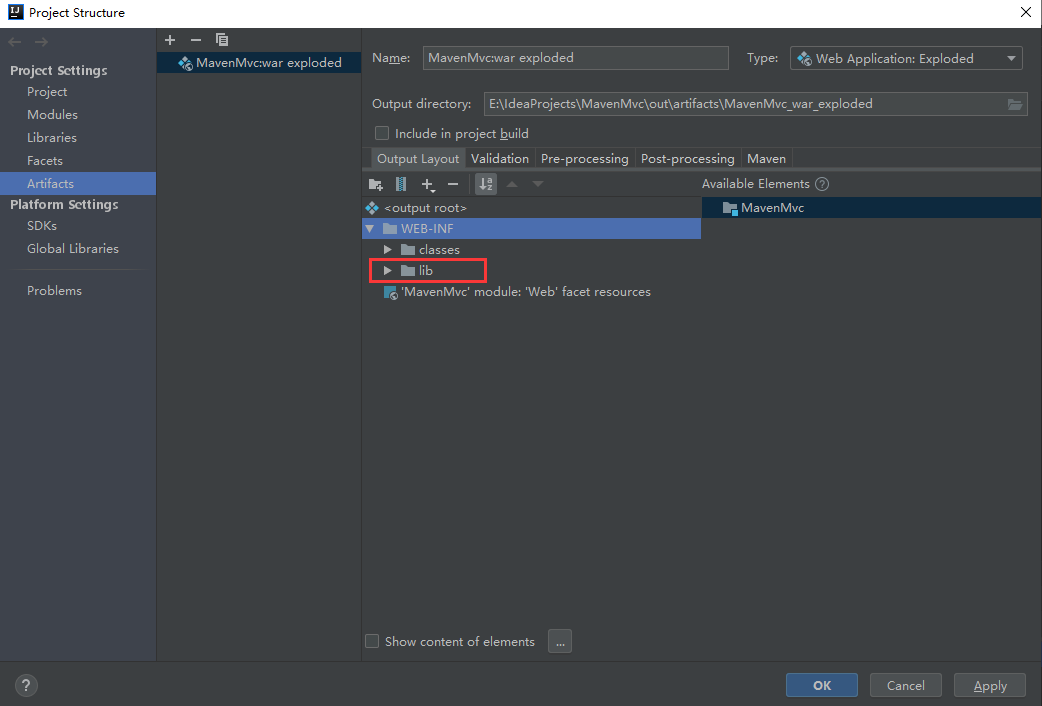Select the lib folder row
The width and height of the screenshot is (1042, 706).
(x=532, y=271)
